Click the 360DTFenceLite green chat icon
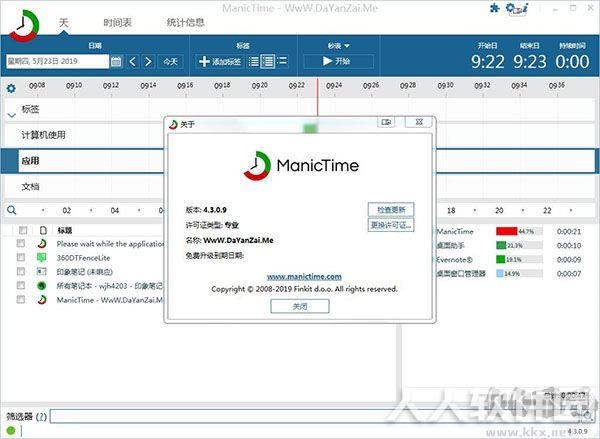The width and height of the screenshot is (600, 439). point(41,258)
